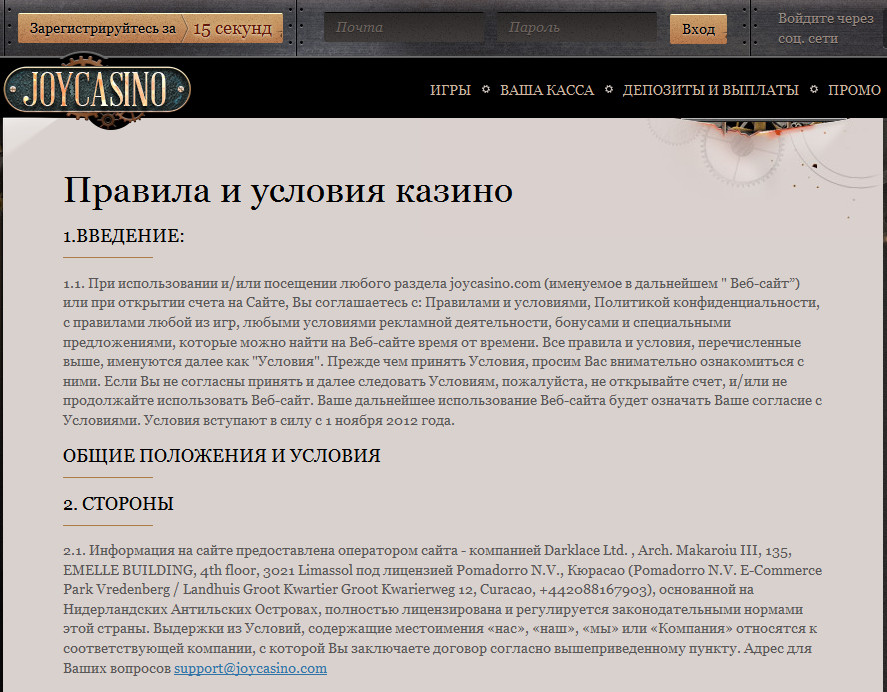
Task: Open the ДЕПОЗИТЫ И ВЫПЛАТЫ section
Action: 712,89
